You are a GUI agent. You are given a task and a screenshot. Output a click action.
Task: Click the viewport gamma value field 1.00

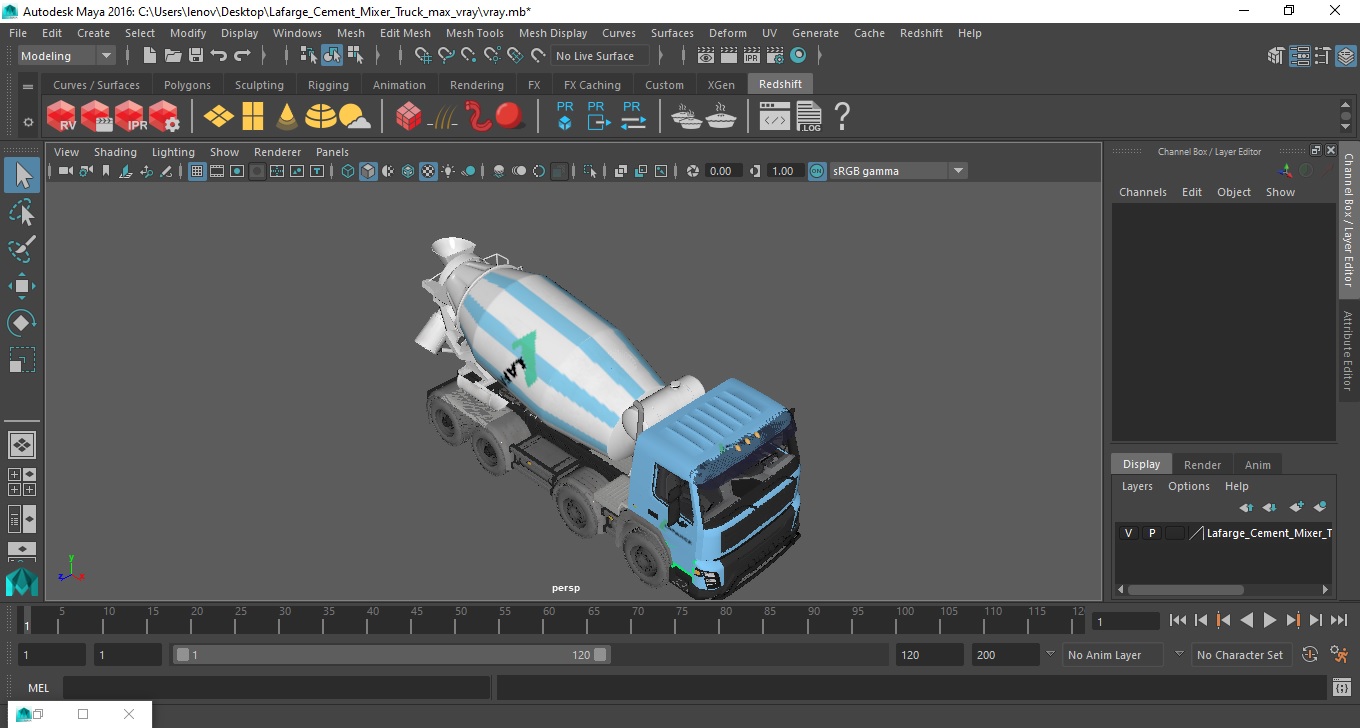[783, 171]
